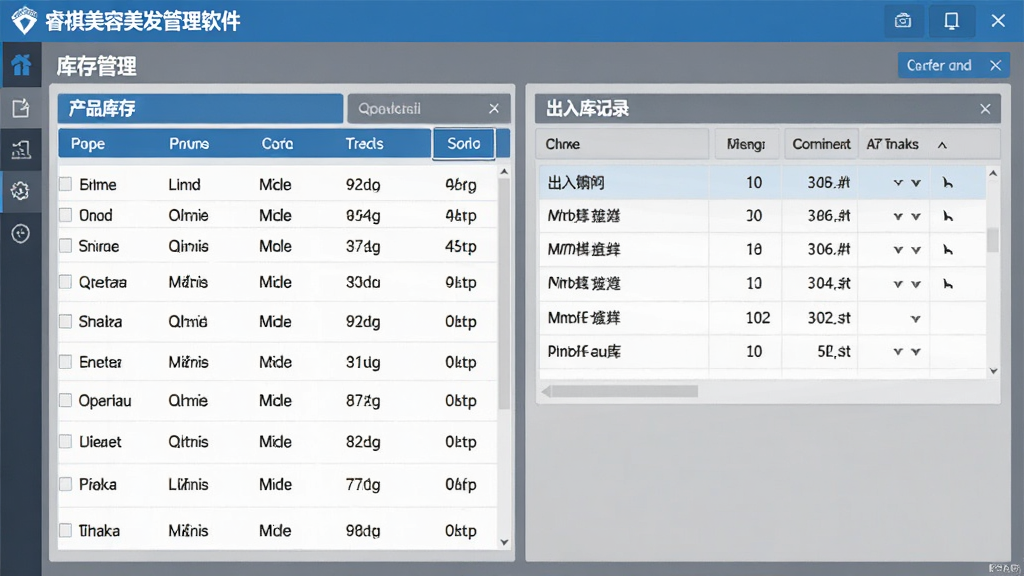Open the camera screenshot tool in title bar
This screenshot has width=1024, height=576.
[903, 21]
